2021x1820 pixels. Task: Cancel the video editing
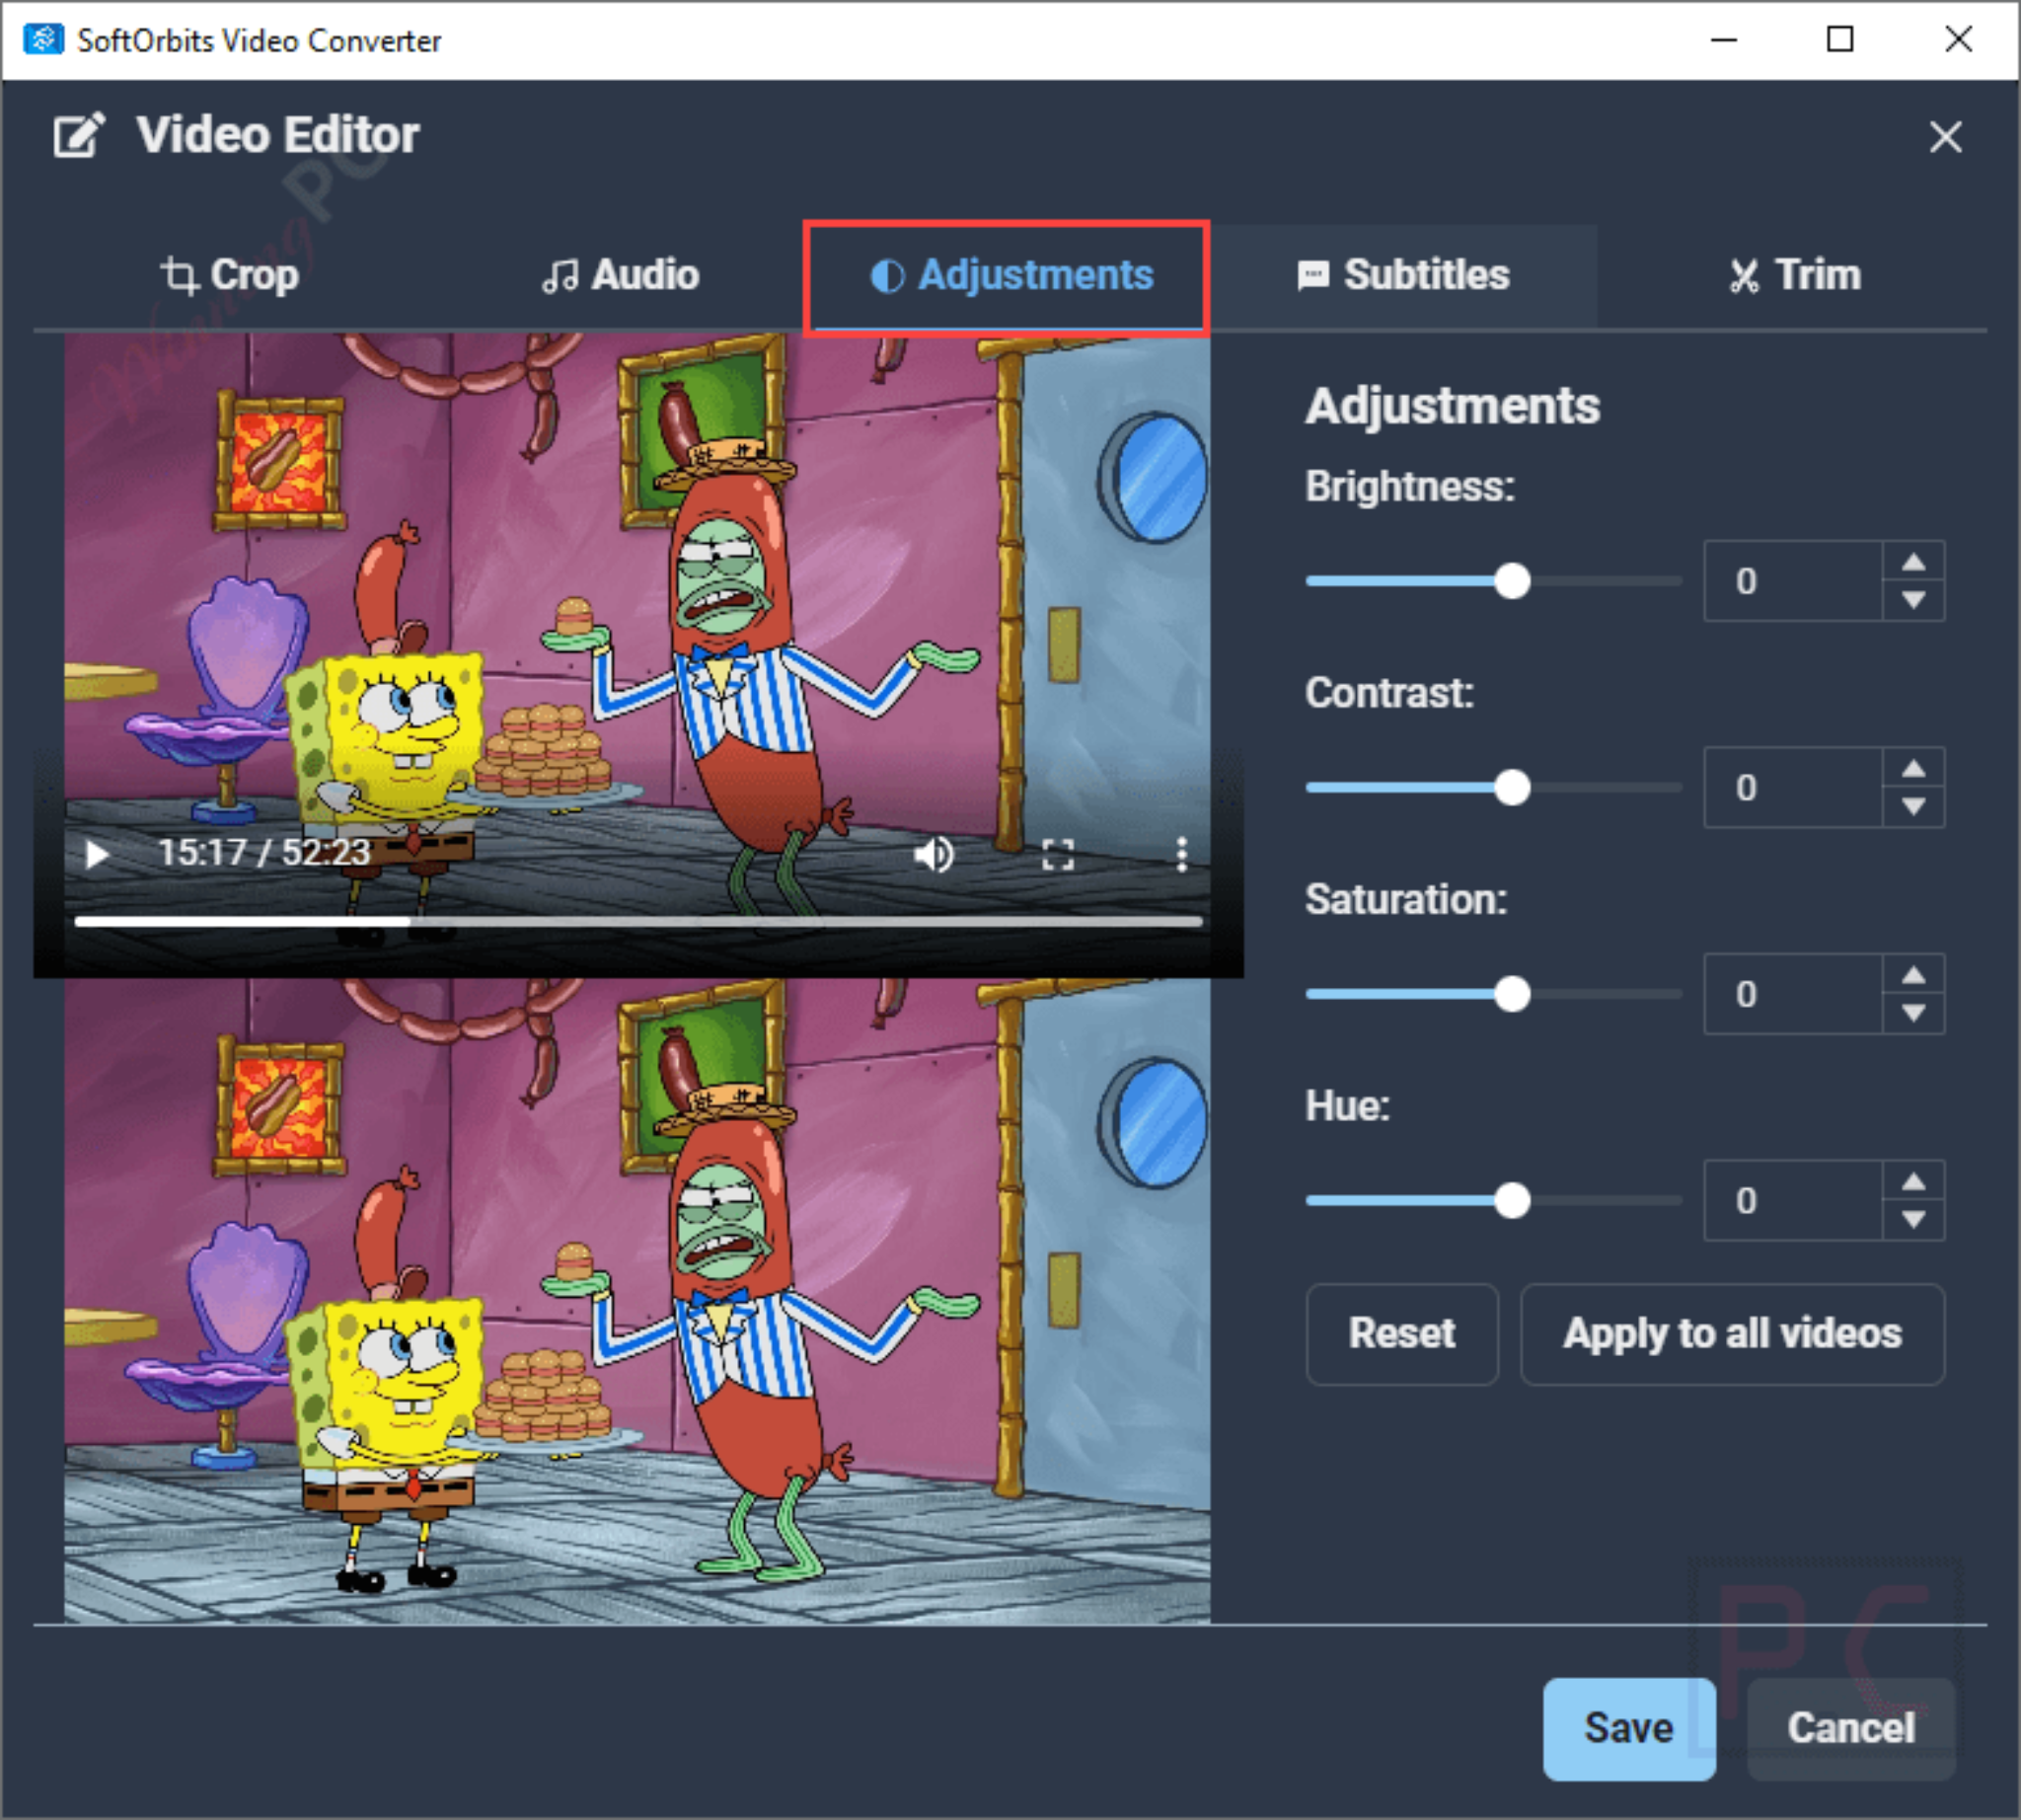tap(1851, 1729)
